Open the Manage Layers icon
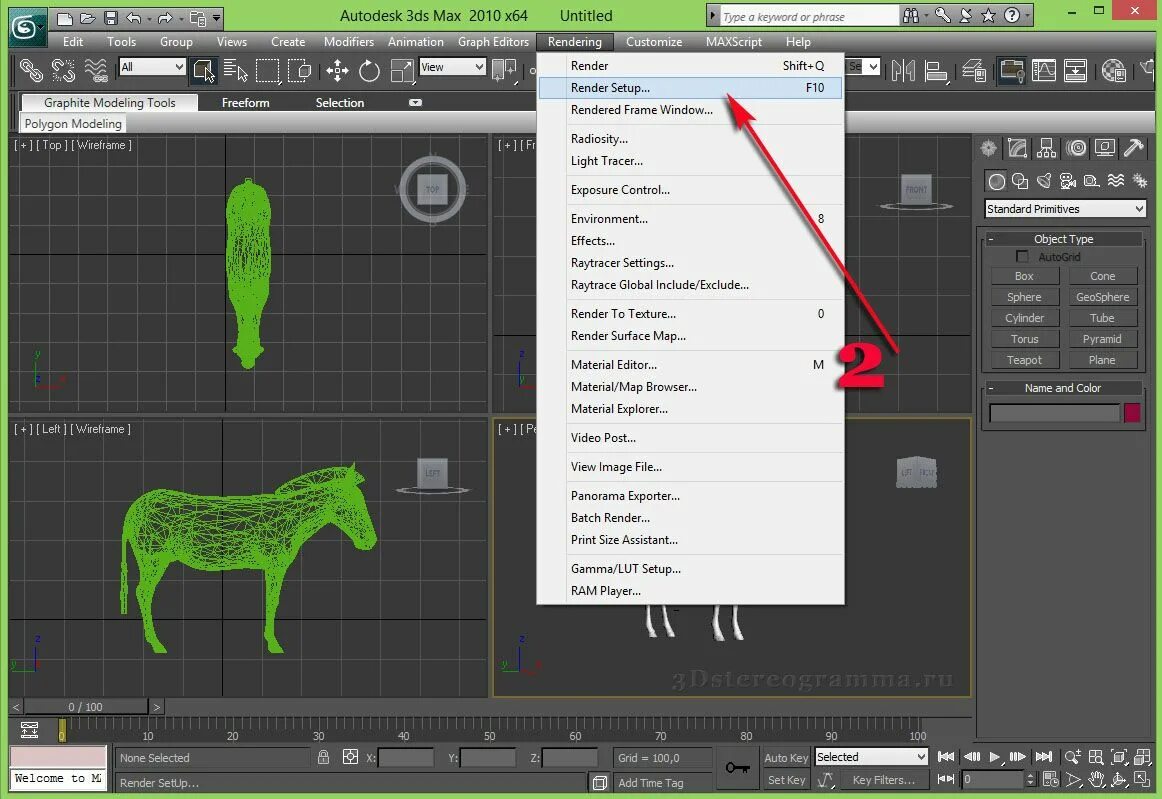The height and width of the screenshot is (799, 1162). (x=974, y=70)
